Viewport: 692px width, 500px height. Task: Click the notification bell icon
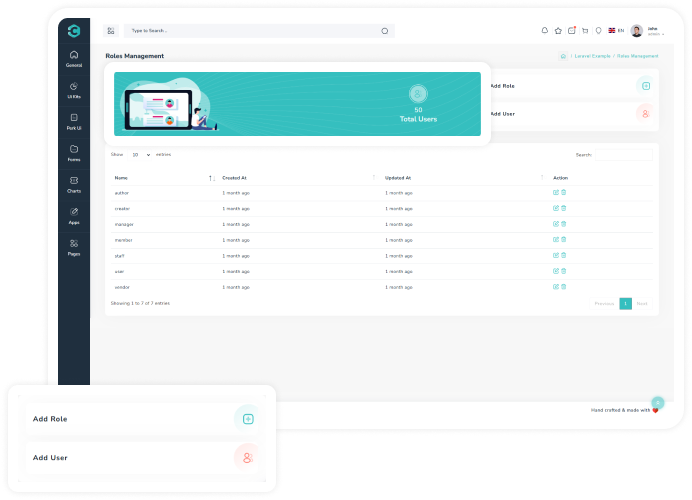pos(545,31)
